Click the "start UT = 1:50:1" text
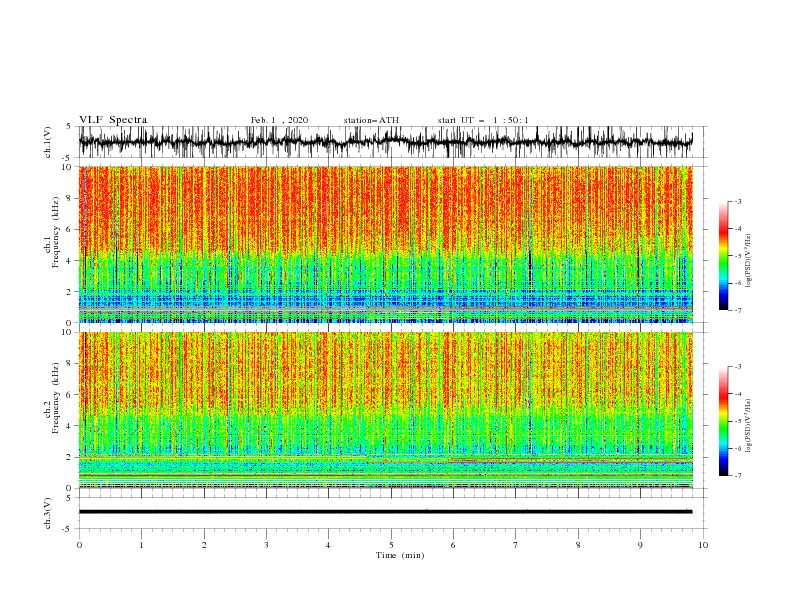The image size is (792, 612). pyautogui.click(x=483, y=120)
